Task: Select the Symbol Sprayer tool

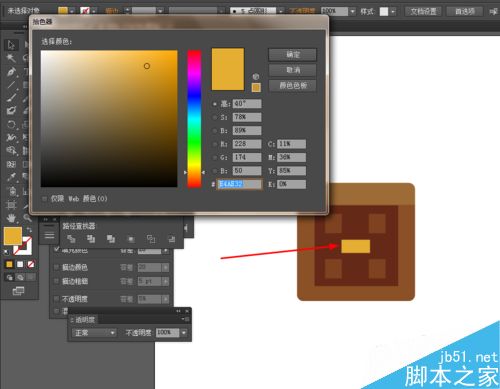Action: (x=12, y=191)
